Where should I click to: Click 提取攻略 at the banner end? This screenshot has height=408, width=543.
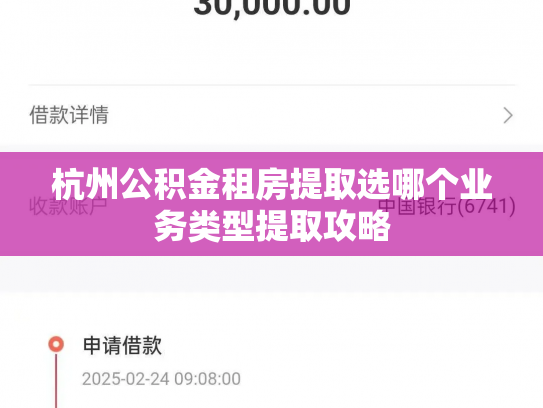click(x=323, y=226)
